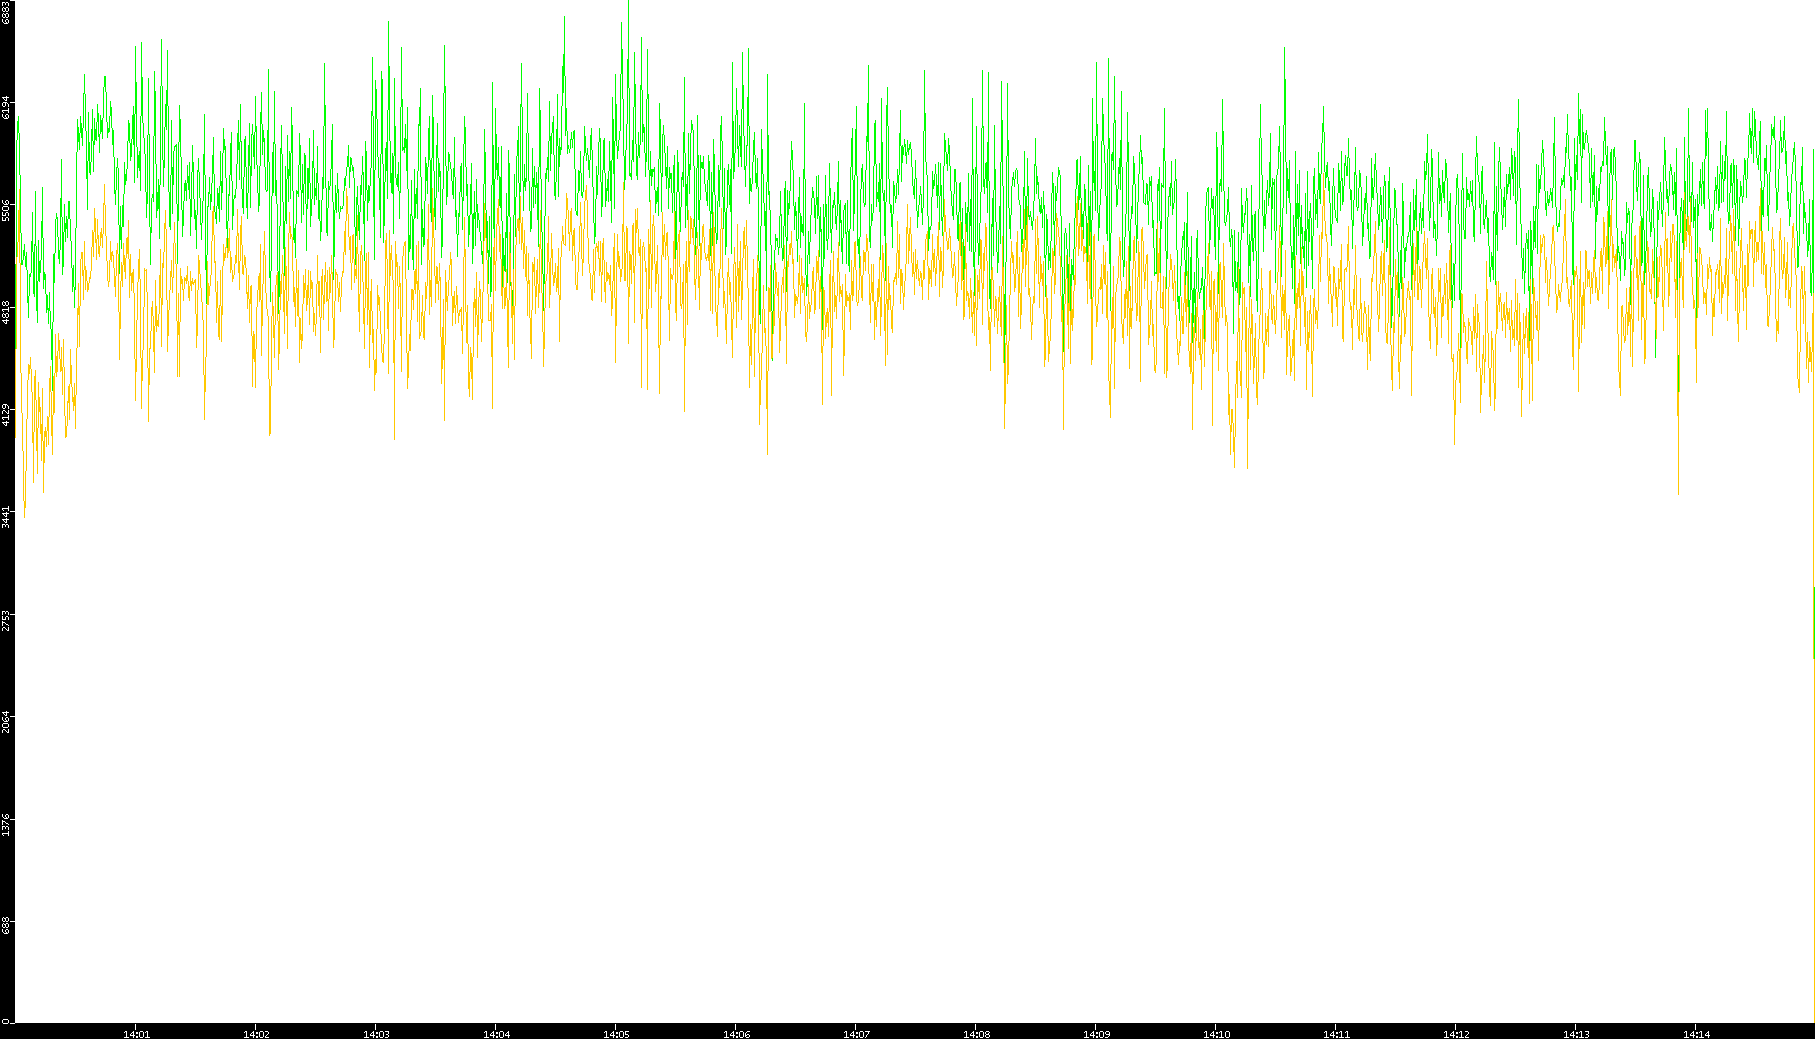
Task: Pick the 14:07 time marker
Action: [x=856, y=1034]
